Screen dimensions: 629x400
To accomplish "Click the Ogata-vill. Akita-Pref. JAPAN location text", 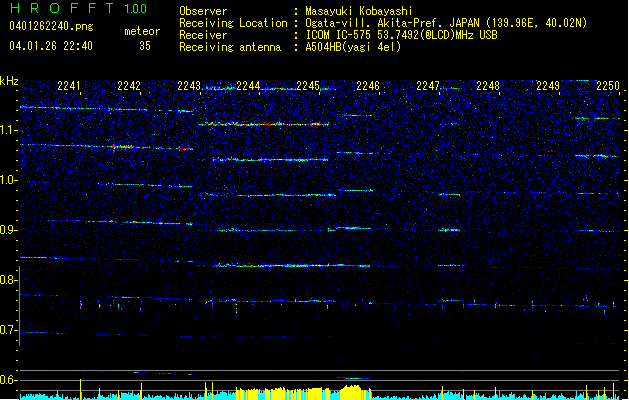I will pos(446,23).
